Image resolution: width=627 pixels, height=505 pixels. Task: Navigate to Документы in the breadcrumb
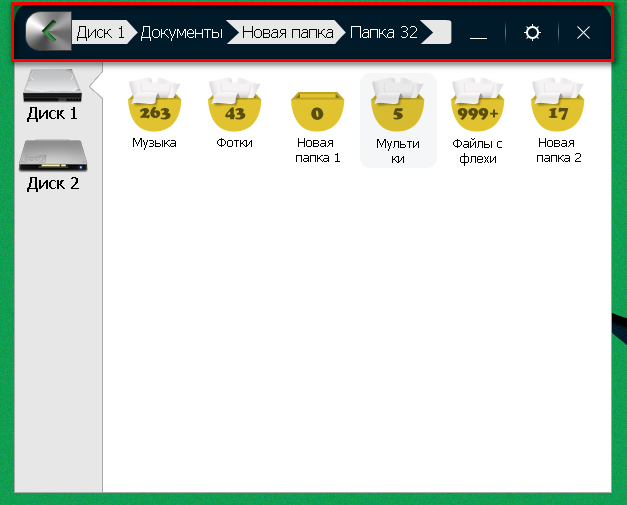point(181,33)
